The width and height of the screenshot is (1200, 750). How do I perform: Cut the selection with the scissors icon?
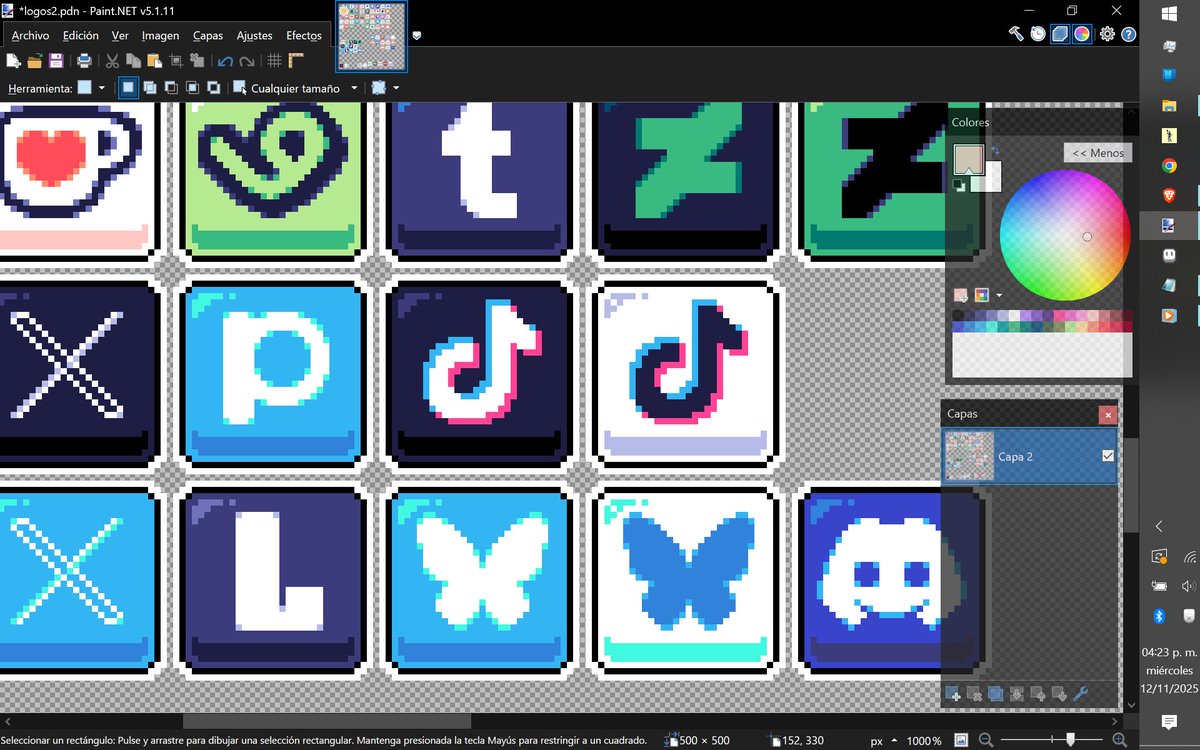[x=113, y=61]
